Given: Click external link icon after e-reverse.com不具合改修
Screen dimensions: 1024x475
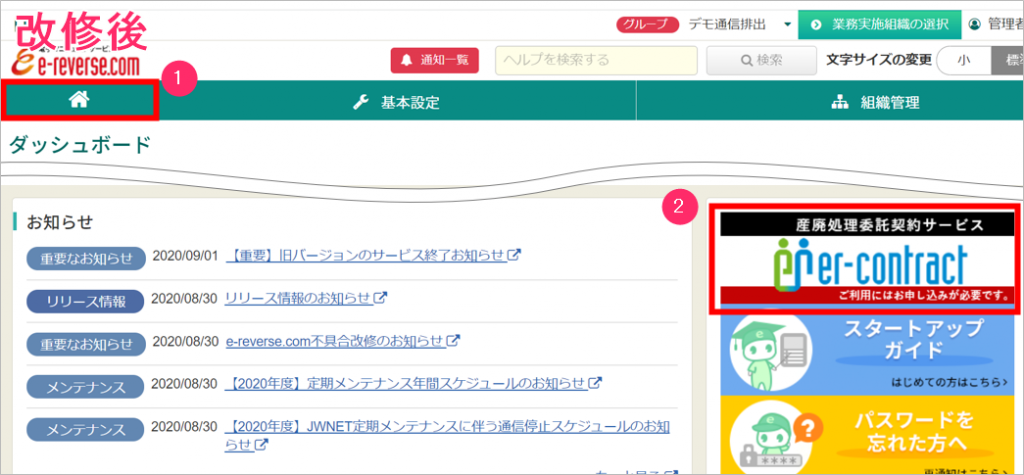Looking at the screenshot, I should [x=453, y=341].
